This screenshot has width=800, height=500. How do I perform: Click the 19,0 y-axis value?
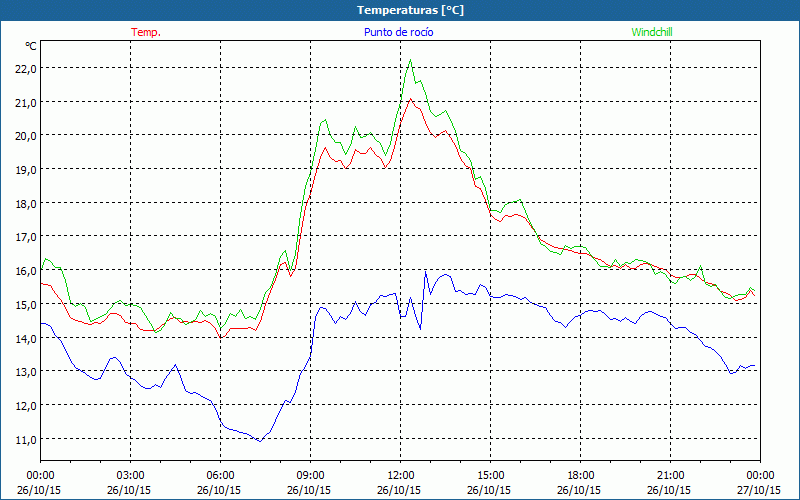[26, 170]
